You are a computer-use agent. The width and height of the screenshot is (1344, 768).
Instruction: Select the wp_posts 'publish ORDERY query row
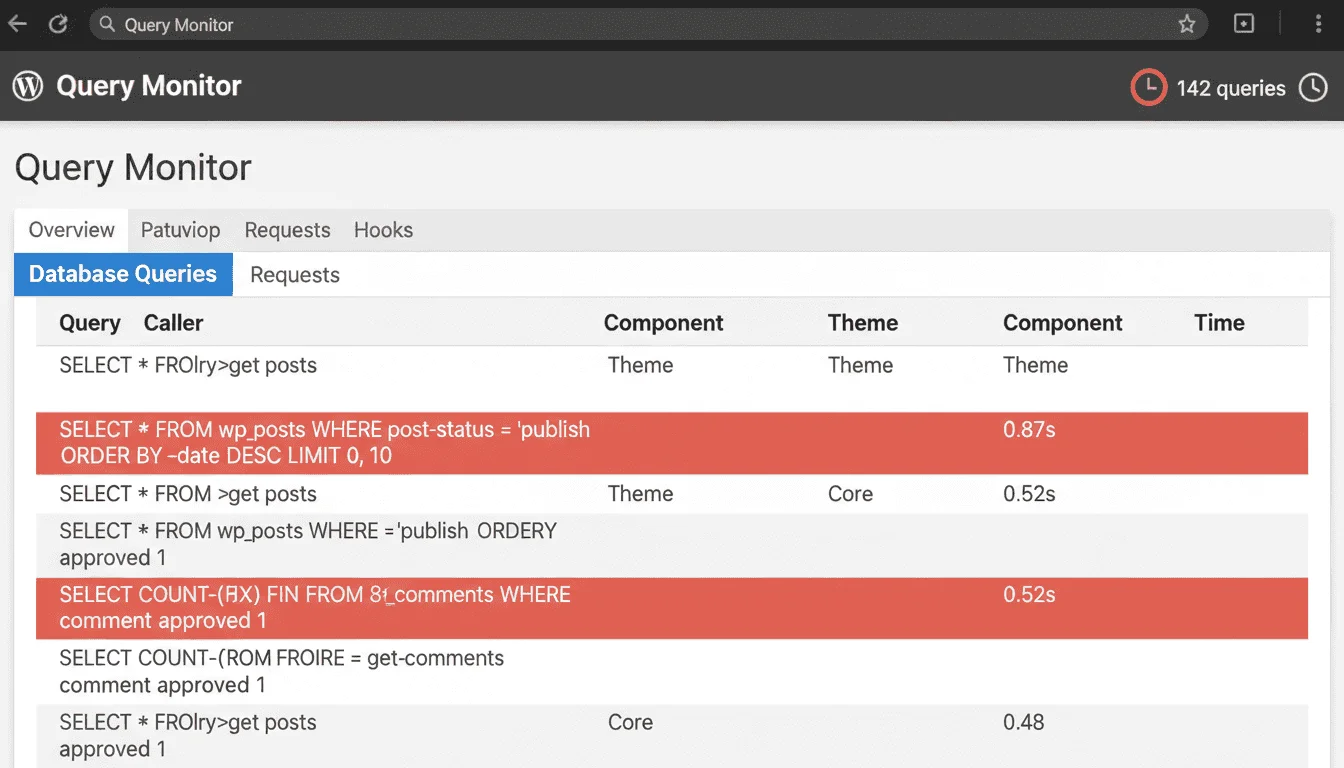tap(672, 545)
